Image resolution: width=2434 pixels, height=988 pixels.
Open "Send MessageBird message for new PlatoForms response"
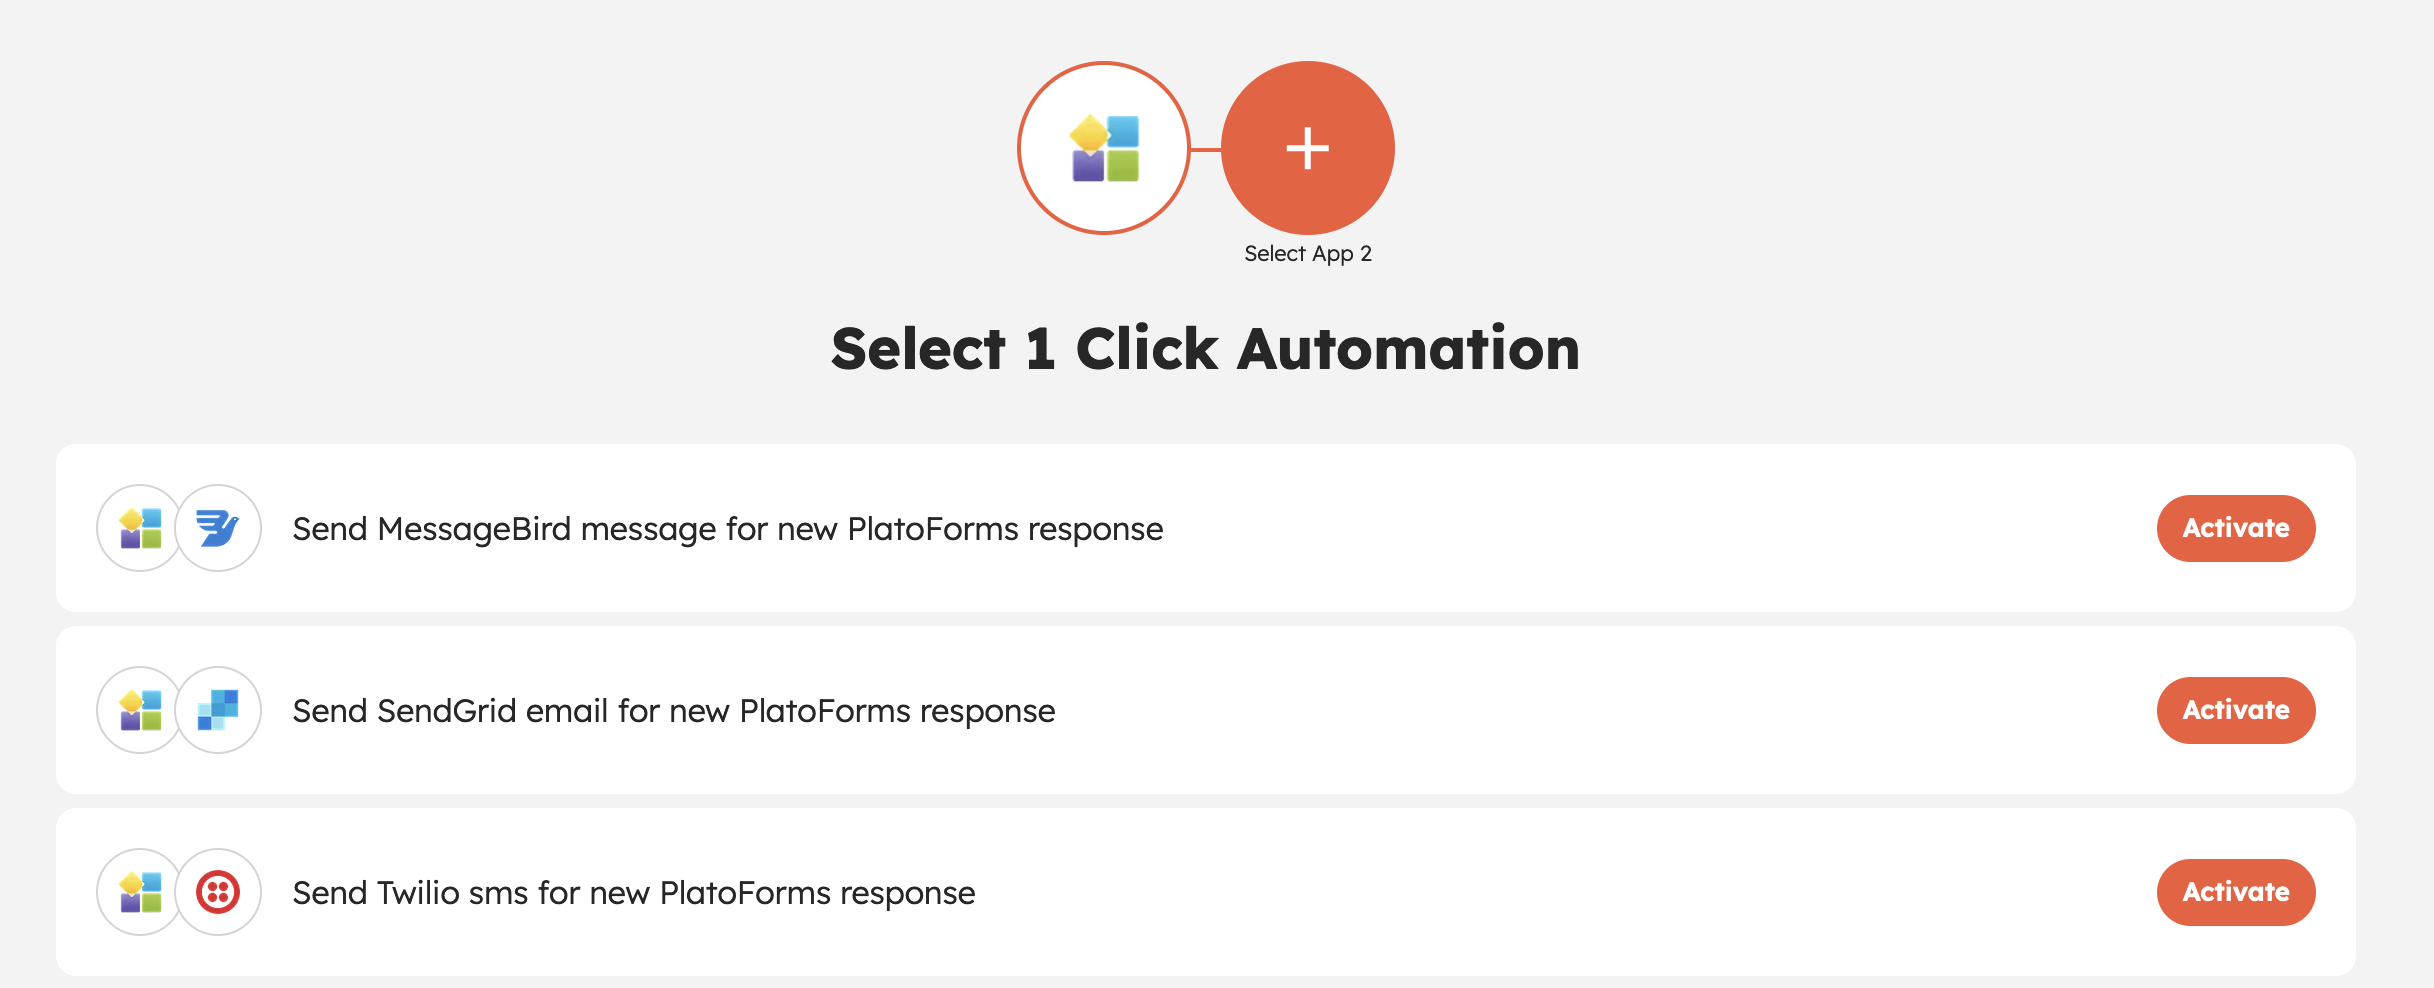(727, 528)
